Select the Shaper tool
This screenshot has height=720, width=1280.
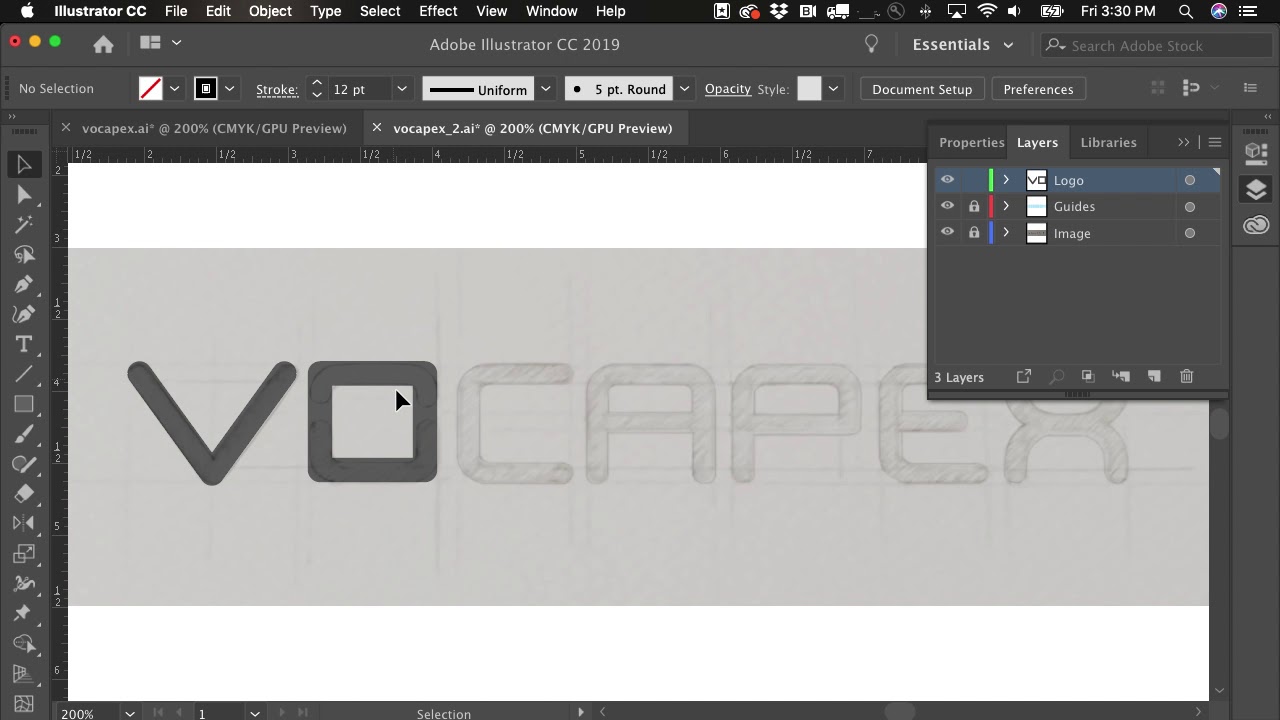click(x=24, y=464)
